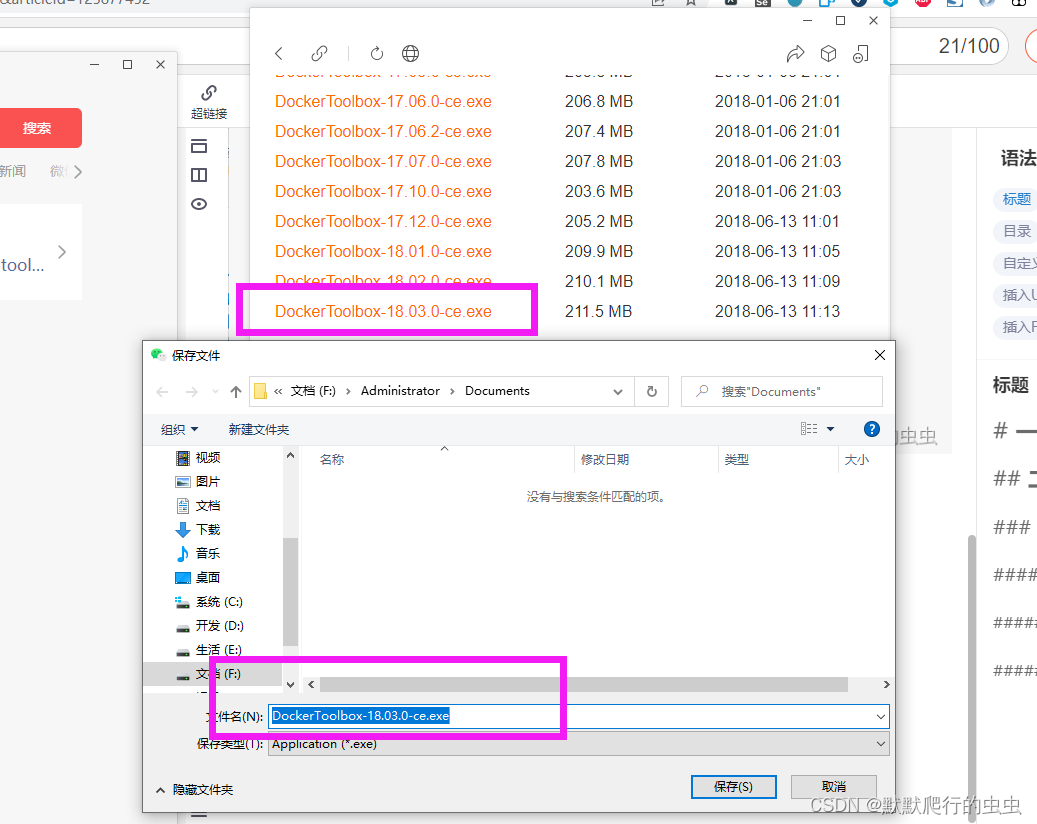The width and height of the screenshot is (1037, 824).
Task: Select 桌面 in the navigation tree
Action: pos(198,578)
